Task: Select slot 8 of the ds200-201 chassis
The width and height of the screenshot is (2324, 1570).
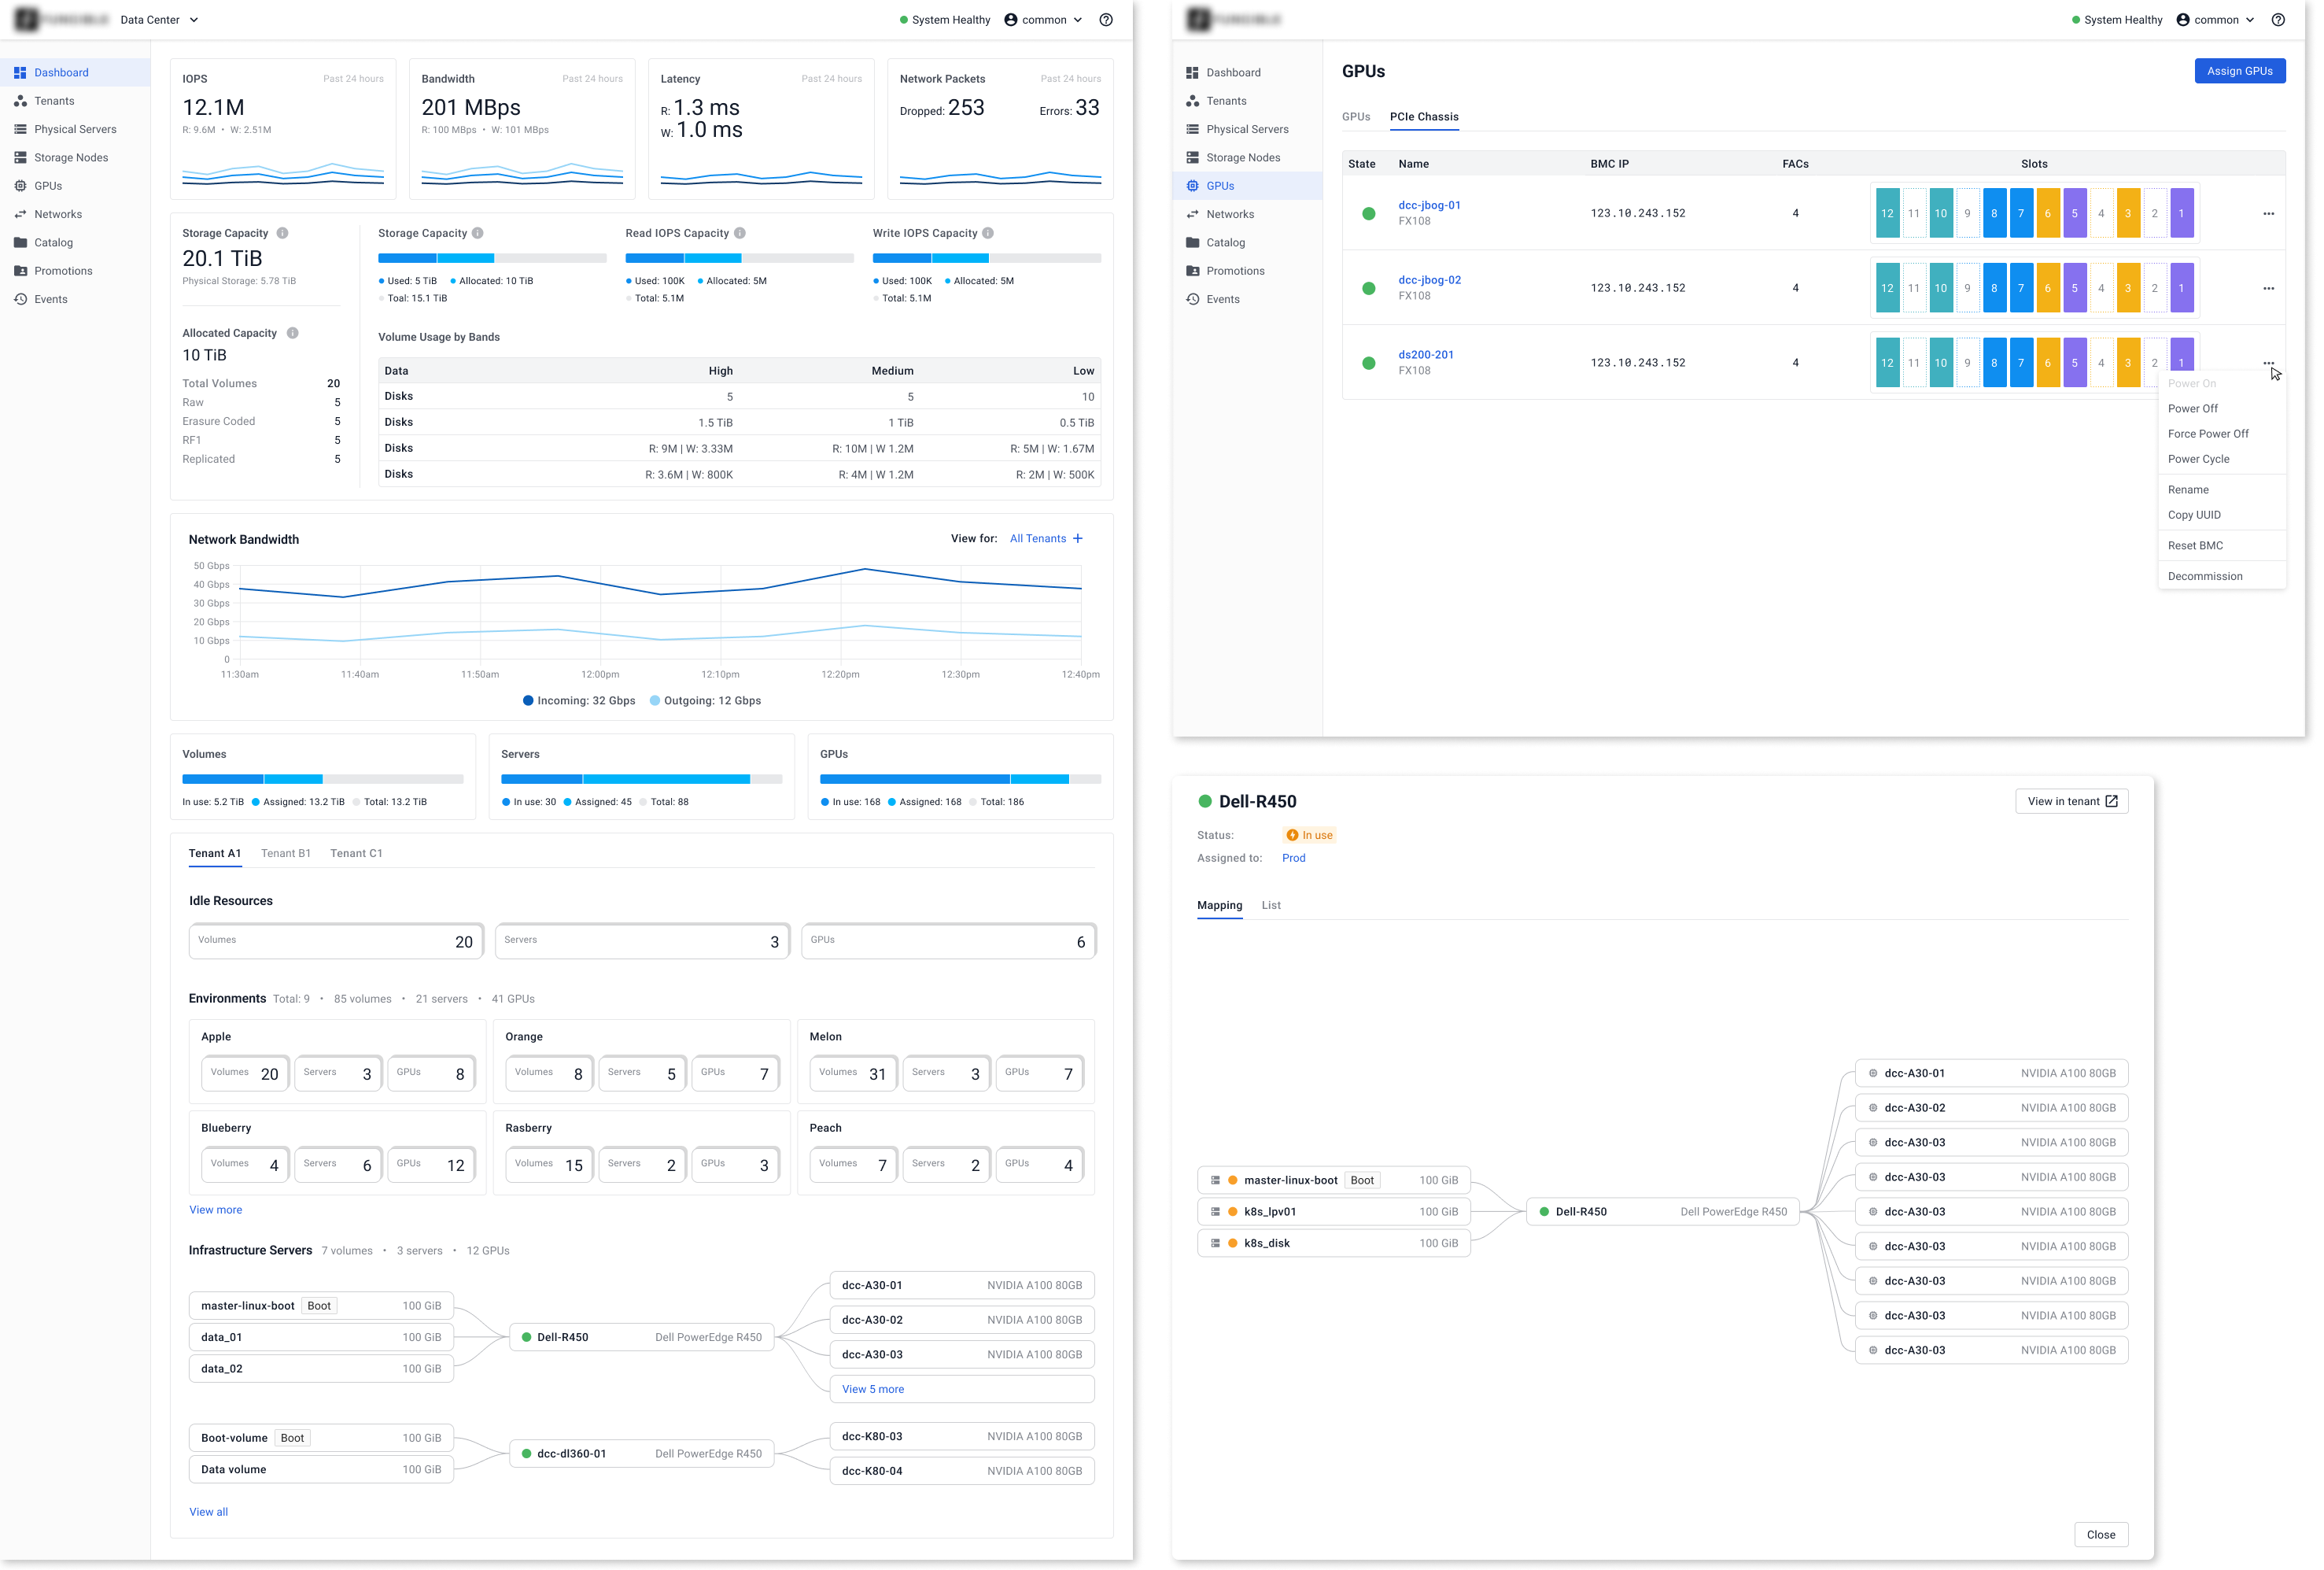Action: coord(1993,363)
